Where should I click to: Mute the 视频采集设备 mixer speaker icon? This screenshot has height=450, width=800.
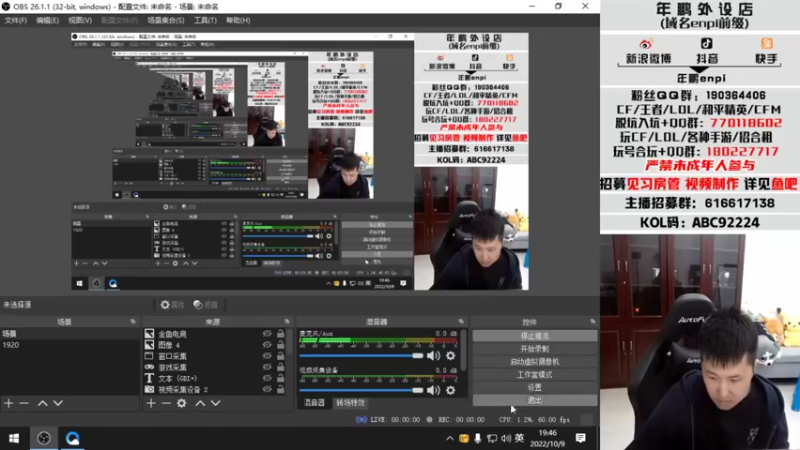point(433,390)
